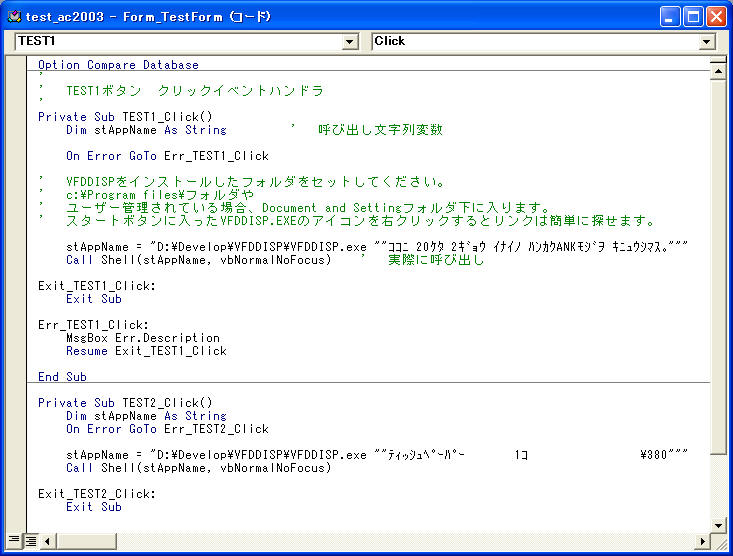This screenshot has width=733, height=556.
Task: Click the line "On Error GoTo Err_TEST2_Click"
Action: (x=167, y=429)
